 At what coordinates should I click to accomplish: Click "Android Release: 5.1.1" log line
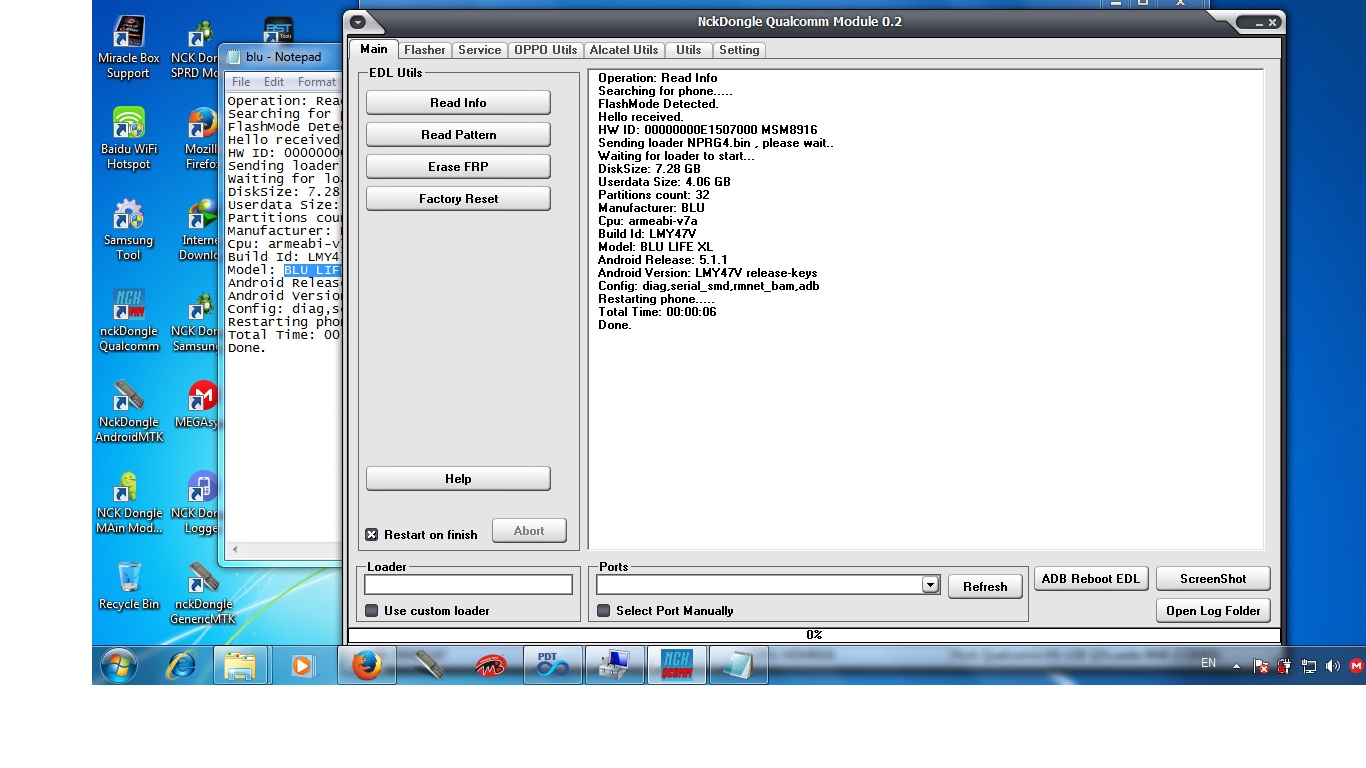click(x=662, y=260)
